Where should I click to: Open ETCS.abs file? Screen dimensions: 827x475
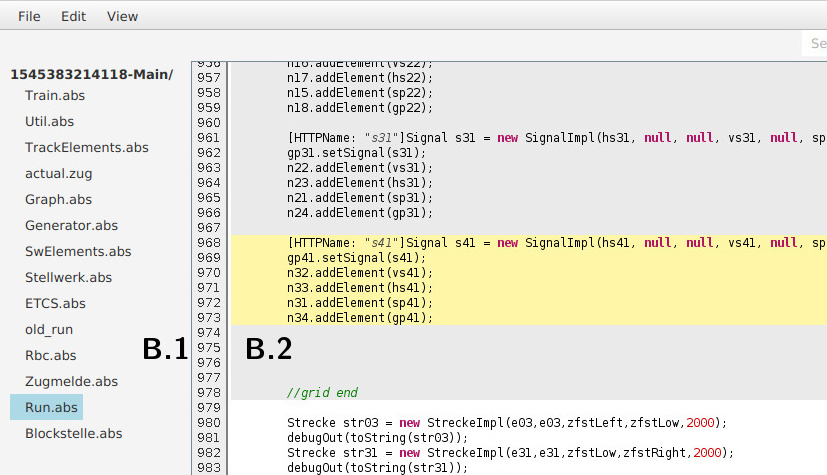click(x=55, y=303)
